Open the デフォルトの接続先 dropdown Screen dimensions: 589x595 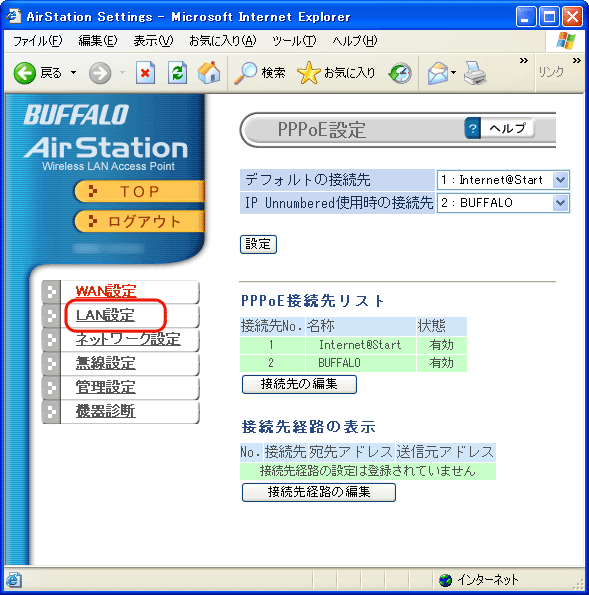pos(503,180)
